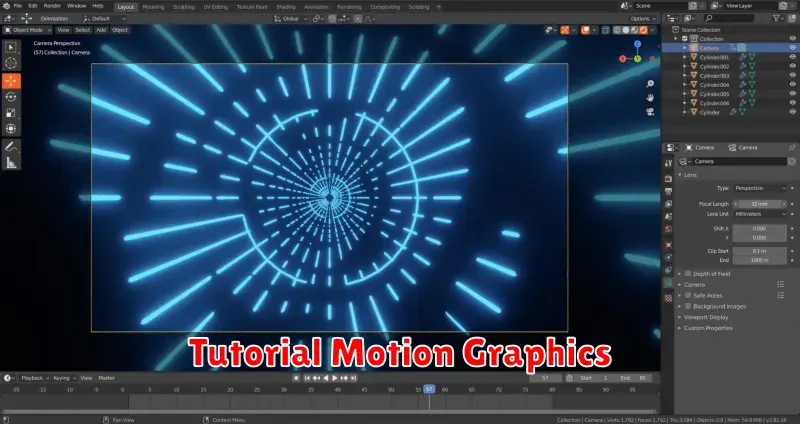This screenshot has width=800, height=424.
Task: Click the pan view hand icon
Action: pos(650,97)
